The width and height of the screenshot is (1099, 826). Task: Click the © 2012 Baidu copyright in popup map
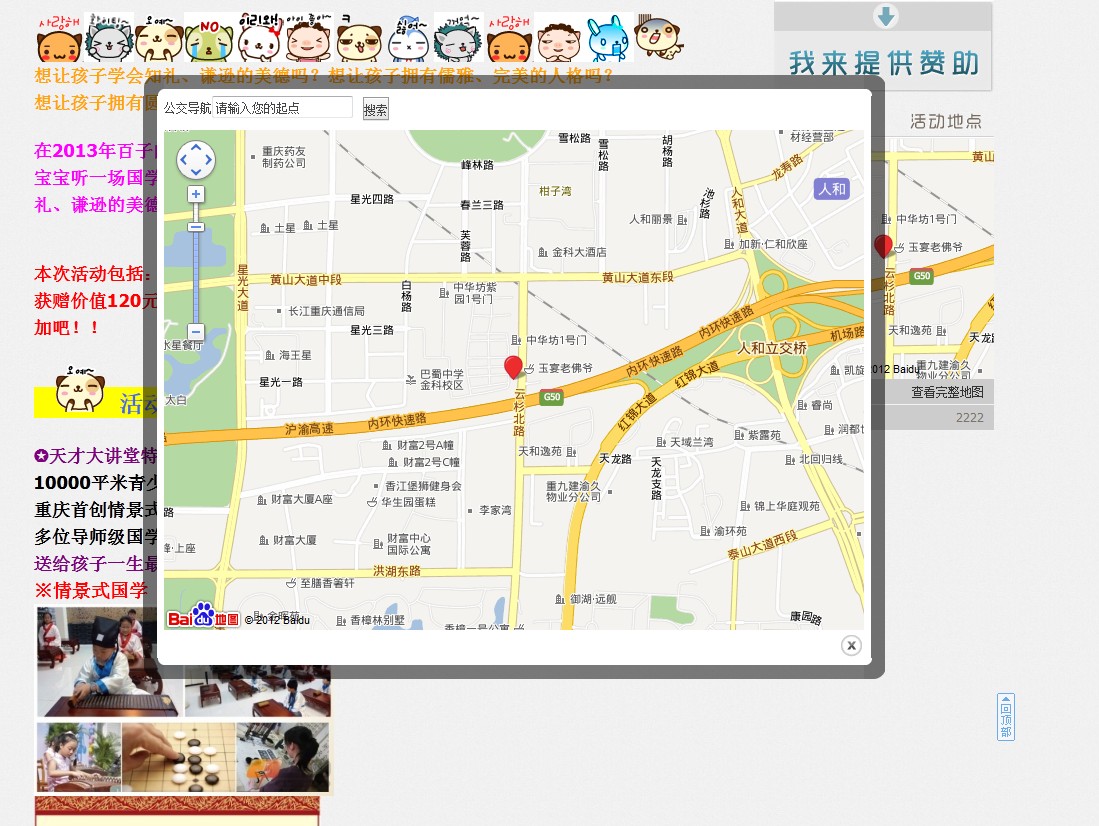coord(277,620)
